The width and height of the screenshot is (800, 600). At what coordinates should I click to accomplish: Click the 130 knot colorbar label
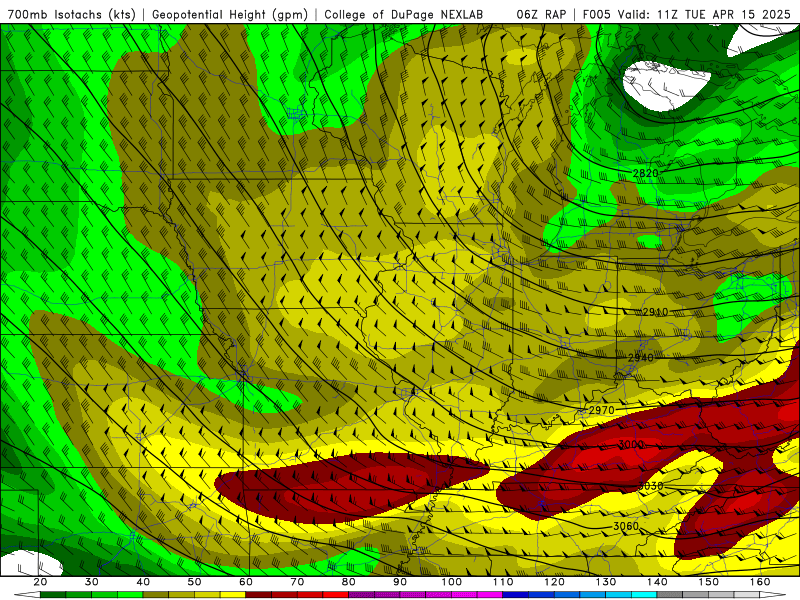(x=606, y=582)
